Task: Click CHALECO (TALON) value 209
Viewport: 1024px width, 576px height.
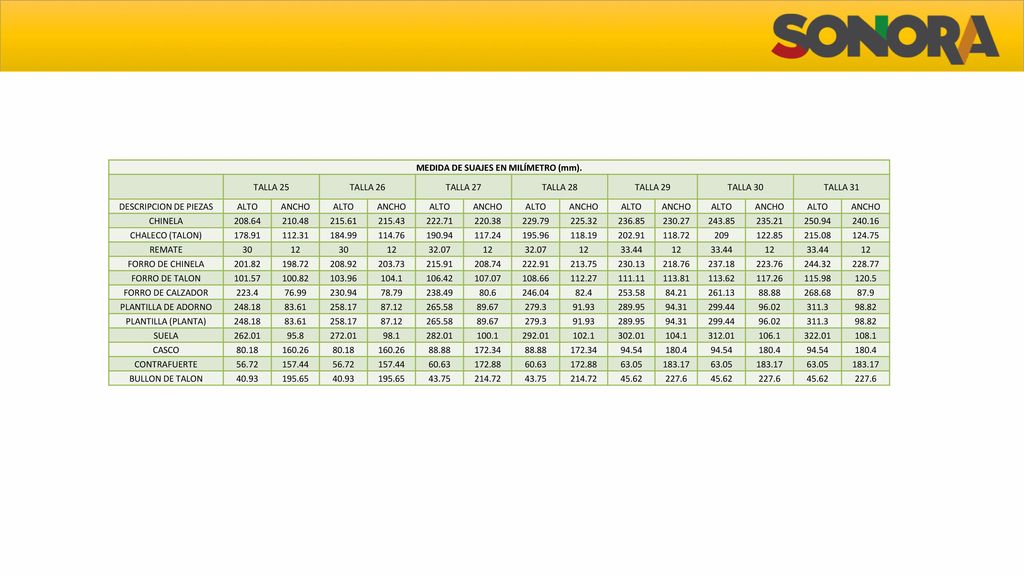Action: [721, 235]
